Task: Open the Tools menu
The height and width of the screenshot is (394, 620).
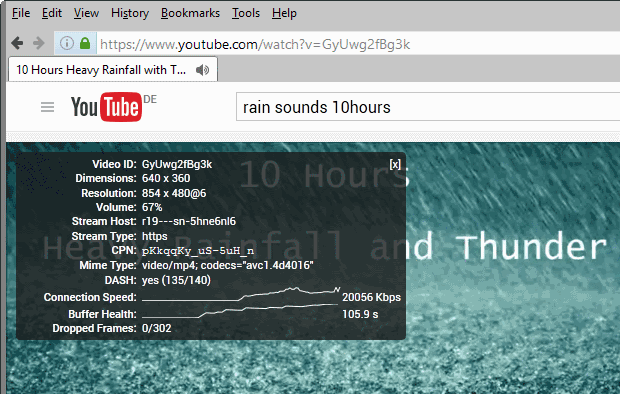Action: tap(246, 13)
